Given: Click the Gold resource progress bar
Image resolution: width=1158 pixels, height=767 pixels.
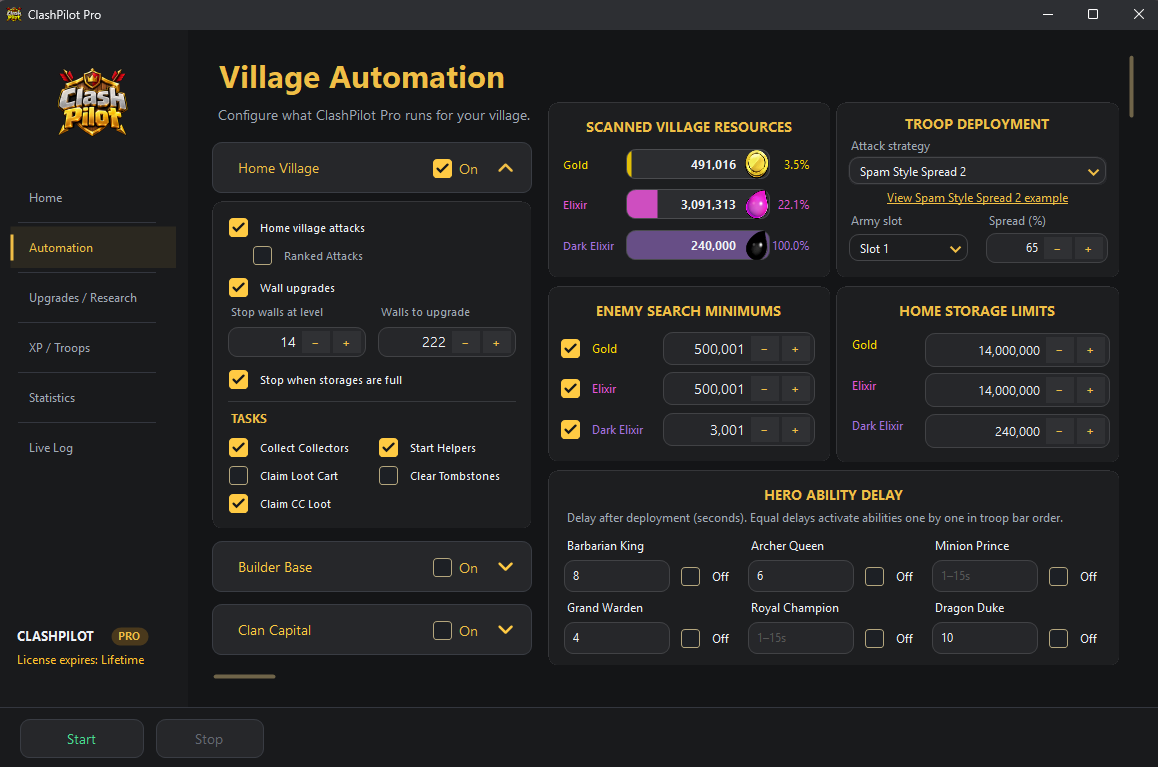Looking at the screenshot, I should coord(698,164).
